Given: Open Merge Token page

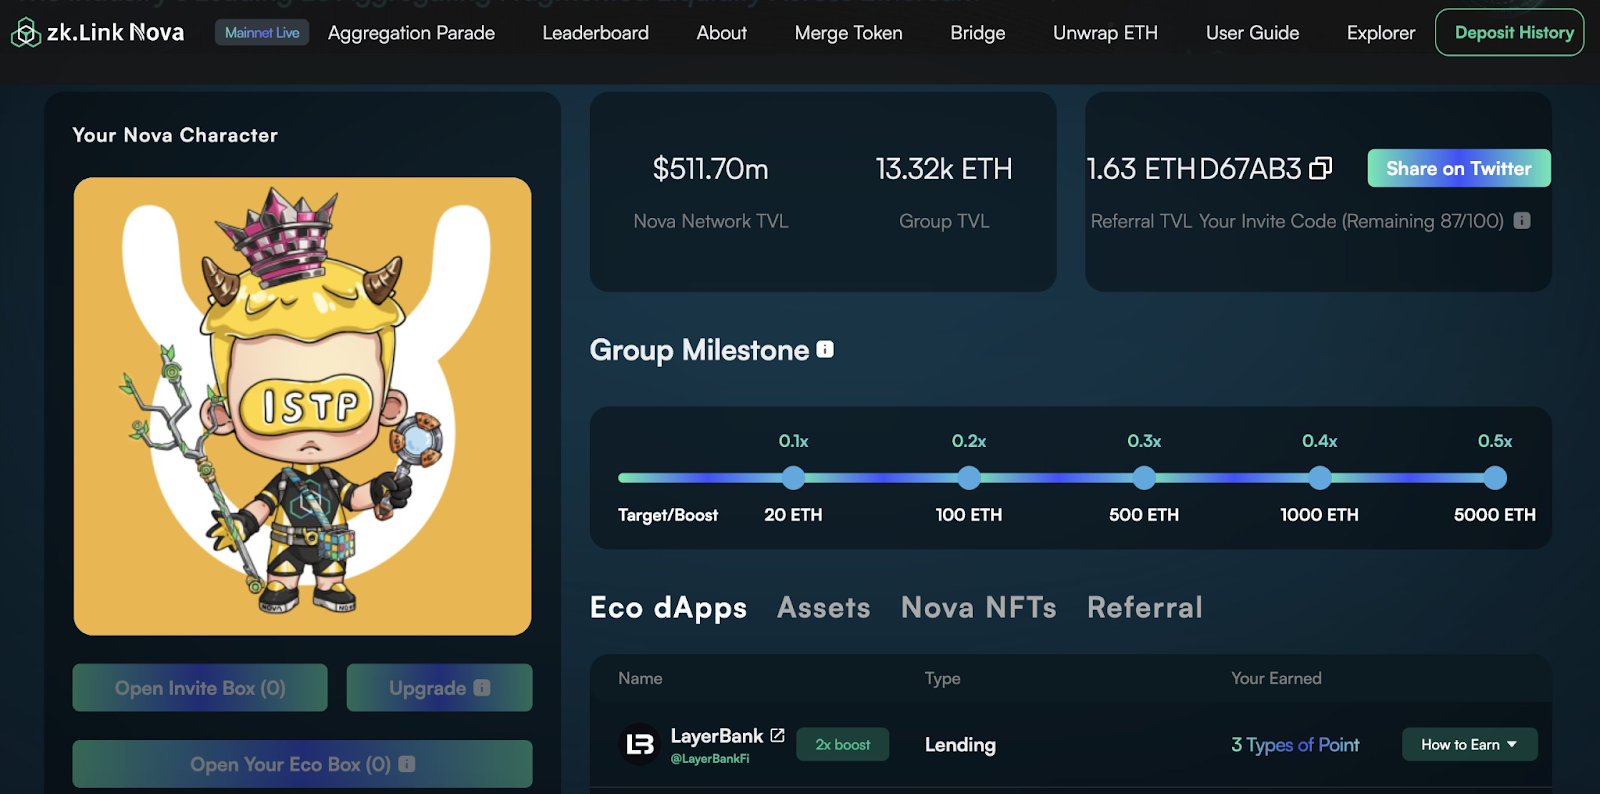Looking at the screenshot, I should click(x=848, y=33).
